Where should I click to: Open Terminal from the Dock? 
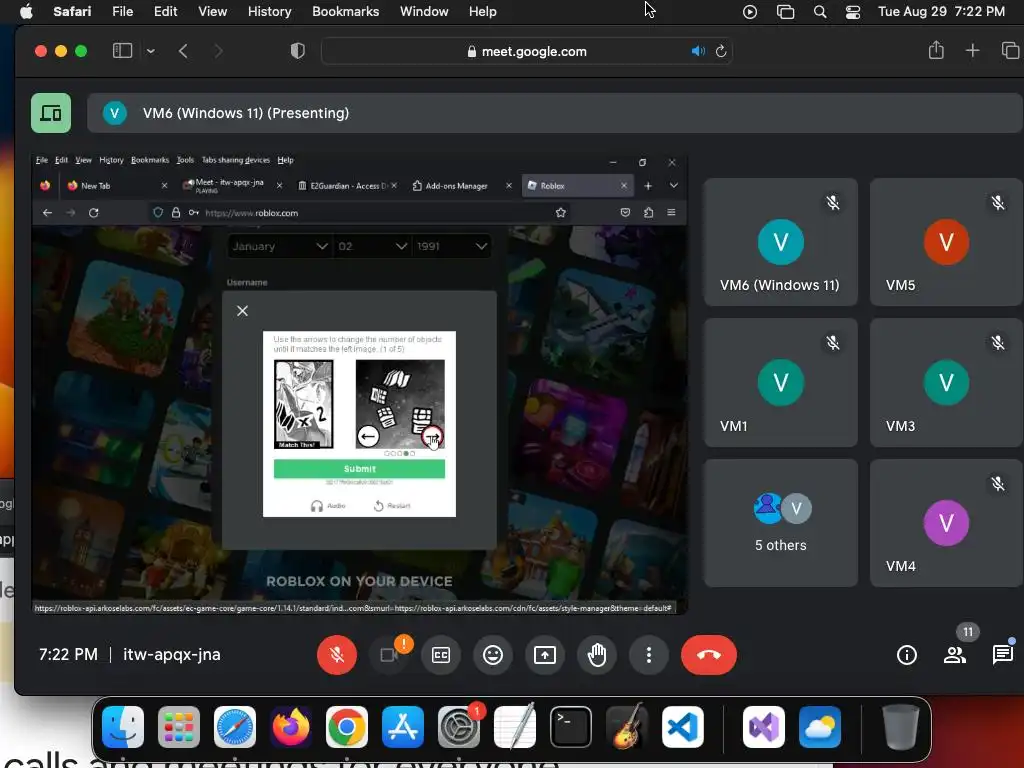click(x=571, y=727)
